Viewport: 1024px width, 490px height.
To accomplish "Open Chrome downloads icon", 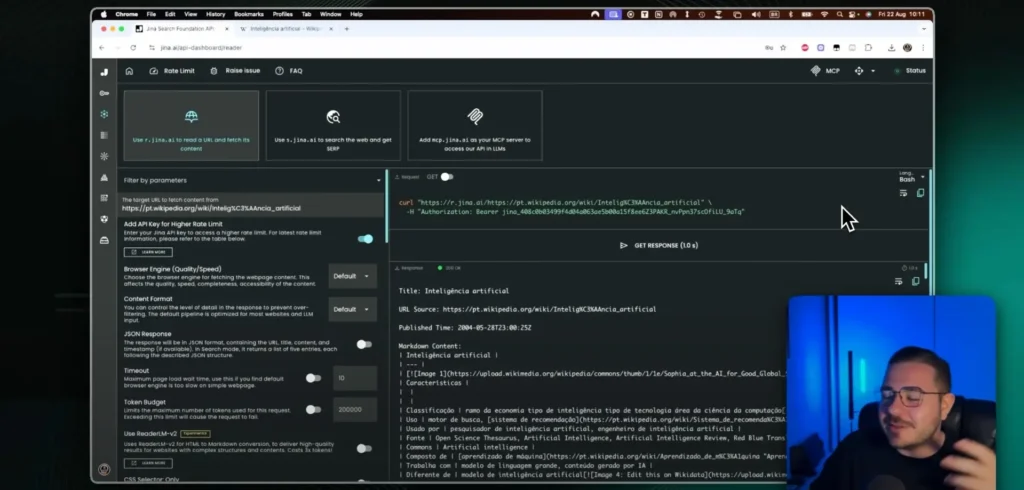I will (x=891, y=48).
